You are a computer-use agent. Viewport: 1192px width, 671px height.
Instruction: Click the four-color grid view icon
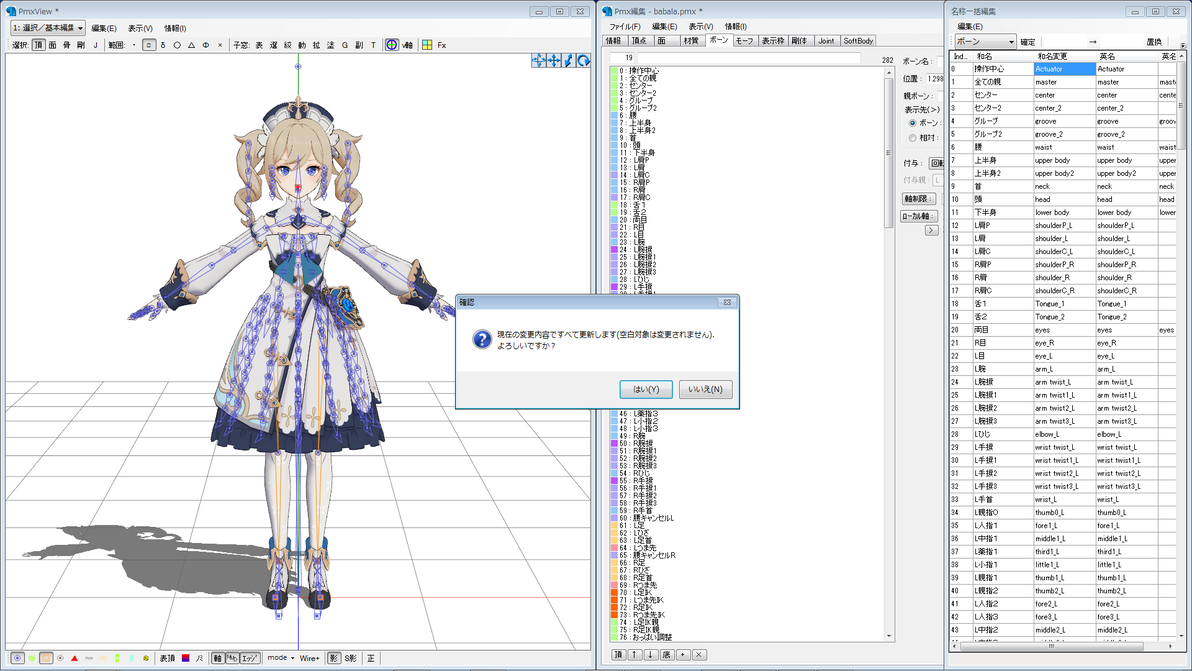[x=427, y=45]
